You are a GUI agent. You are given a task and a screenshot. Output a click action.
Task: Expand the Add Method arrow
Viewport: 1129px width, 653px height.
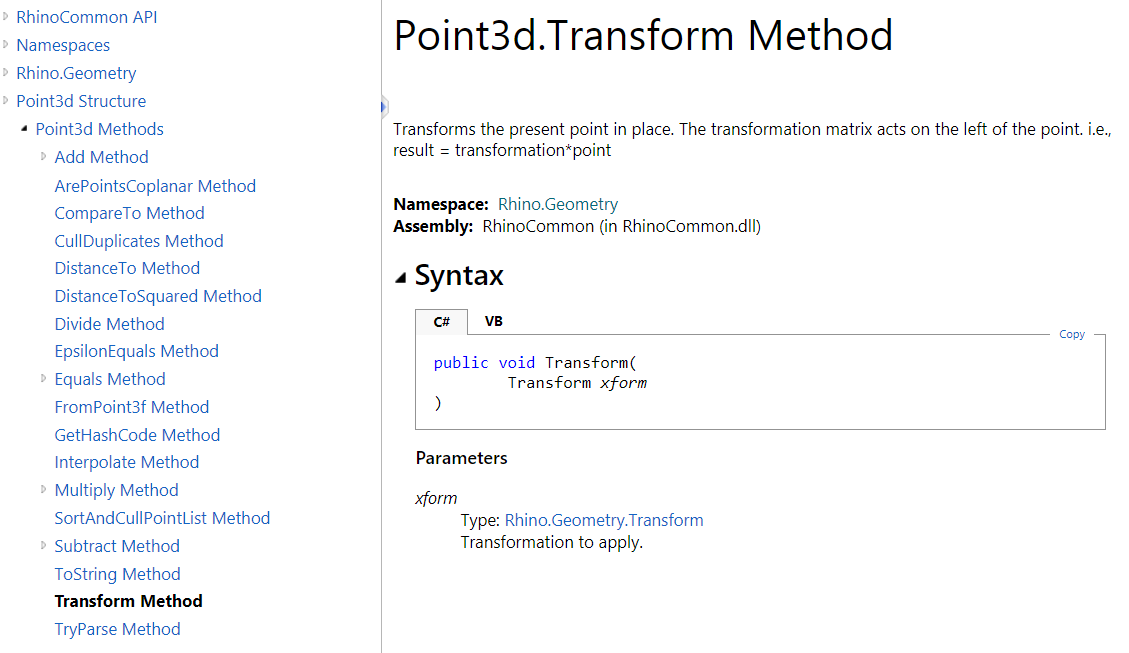click(x=44, y=156)
